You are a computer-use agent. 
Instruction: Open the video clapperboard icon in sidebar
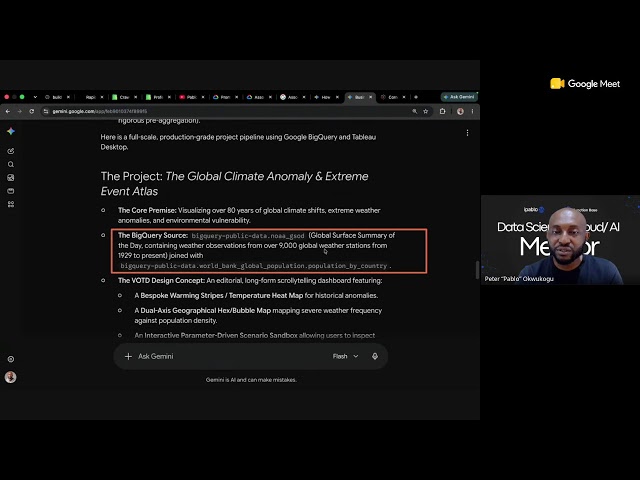click(x=11, y=191)
